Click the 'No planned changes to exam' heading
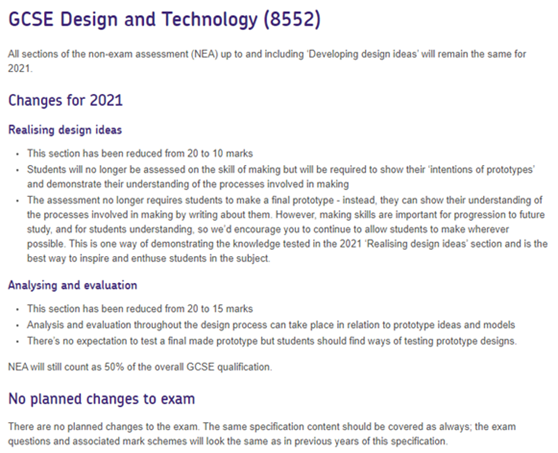The width and height of the screenshot is (558, 453). point(102,399)
